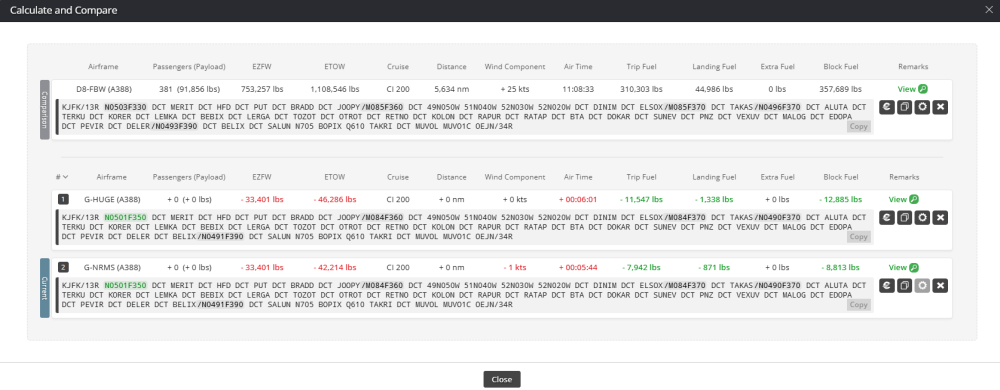The width and height of the screenshot is (1000, 390).
Task: Click the green N0501F350 in G-NRMS route
Action: (x=126, y=285)
